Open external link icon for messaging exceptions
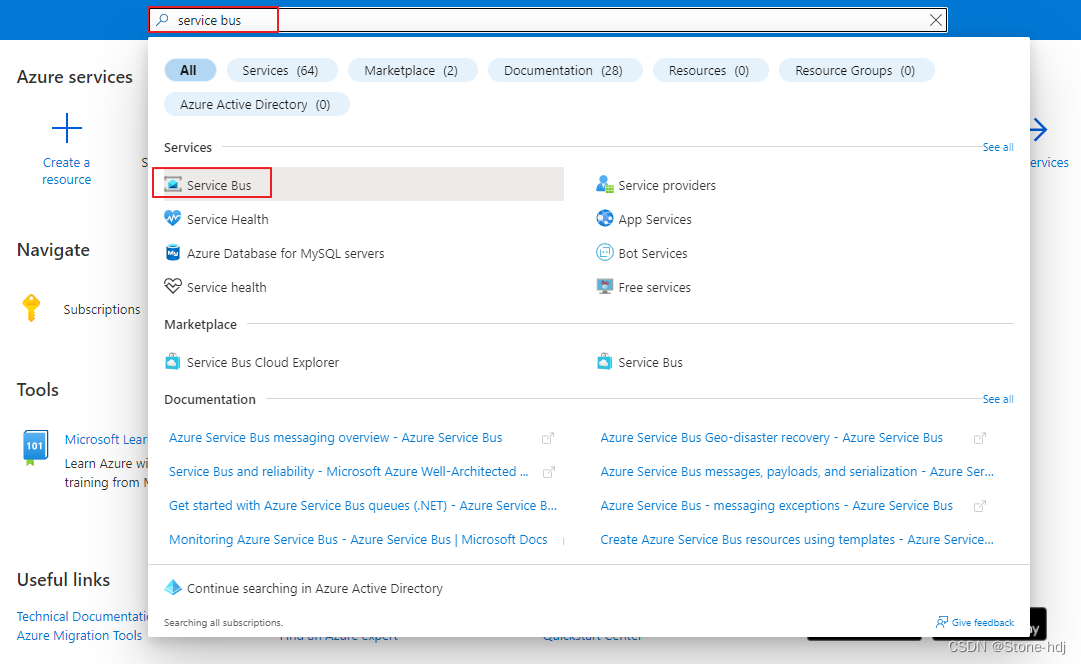Image resolution: width=1081 pixels, height=664 pixels. click(x=980, y=506)
